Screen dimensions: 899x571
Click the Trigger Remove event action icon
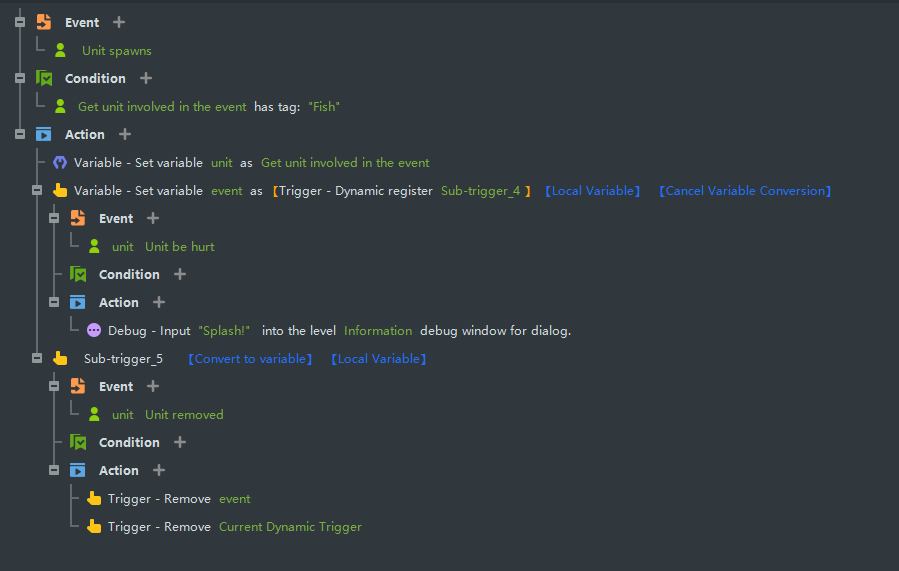94,498
